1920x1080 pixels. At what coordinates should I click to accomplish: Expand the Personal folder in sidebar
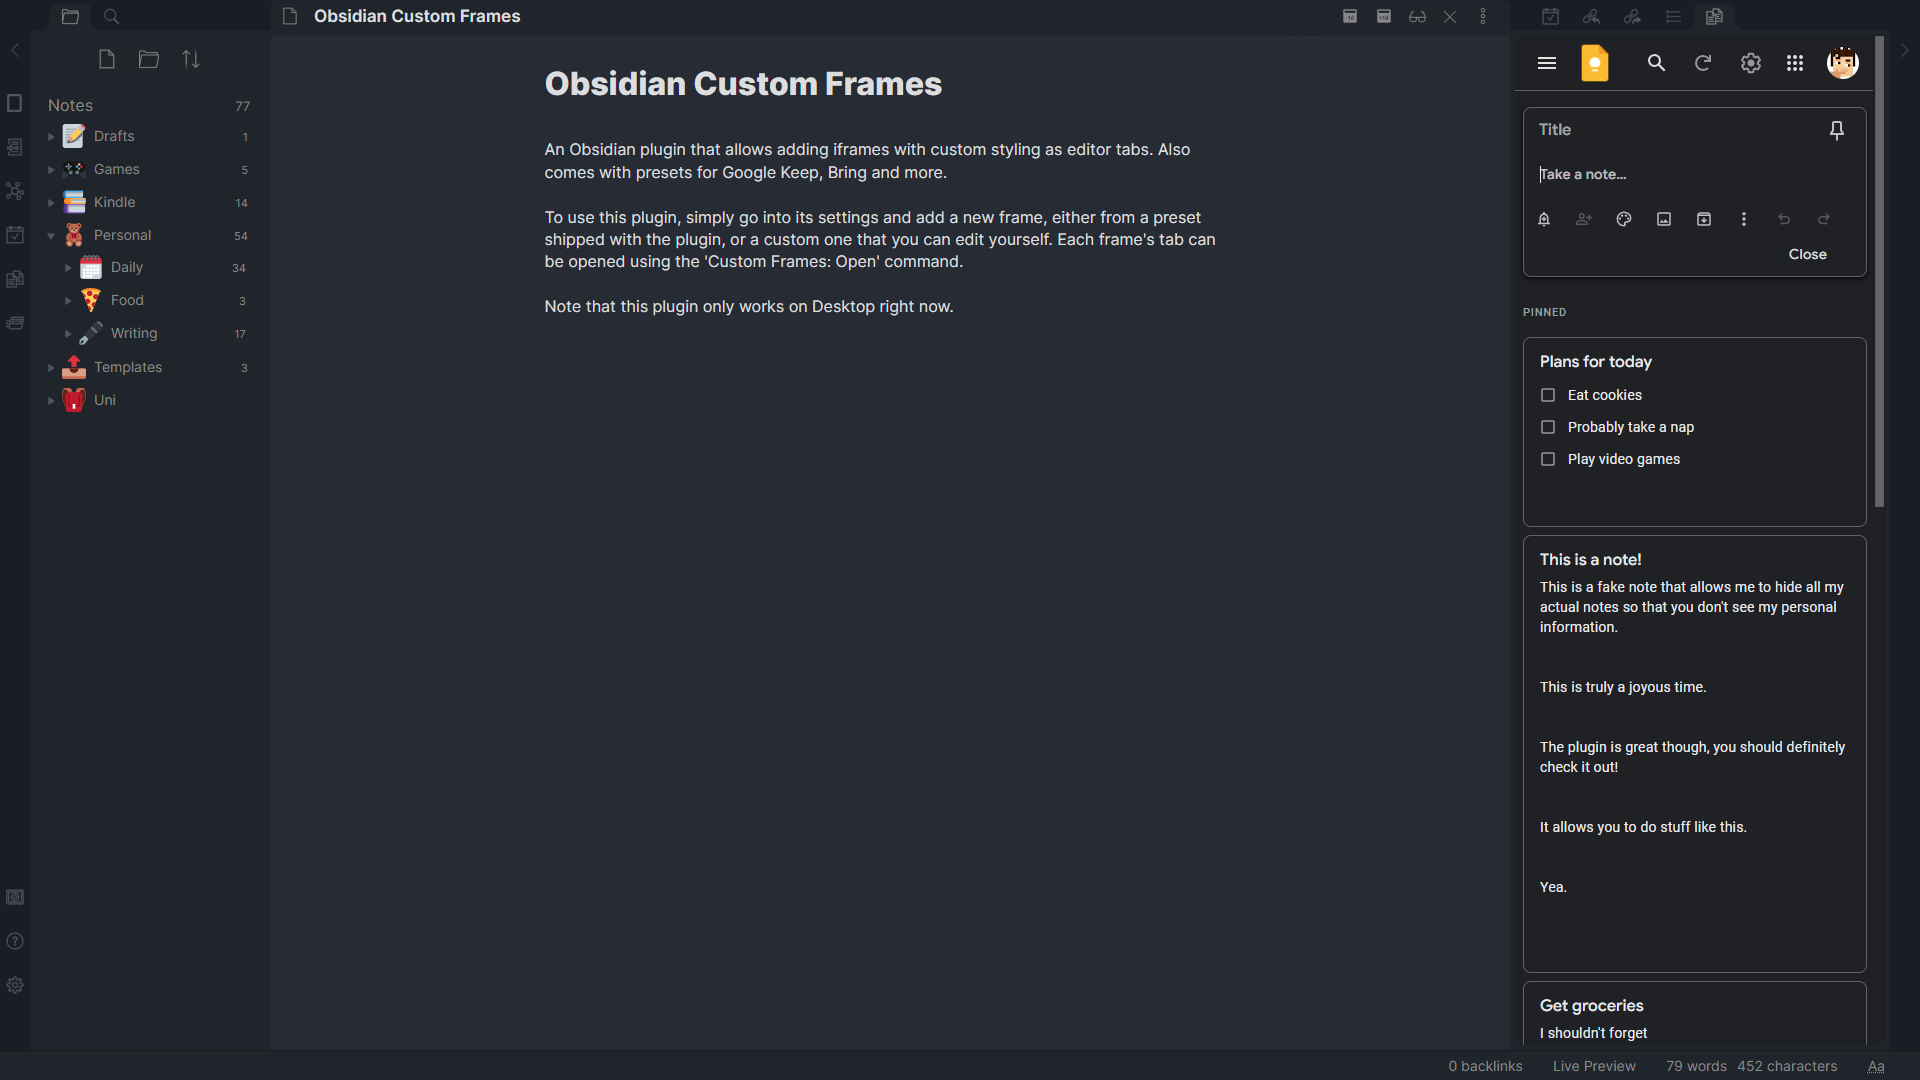pos(50,235)
